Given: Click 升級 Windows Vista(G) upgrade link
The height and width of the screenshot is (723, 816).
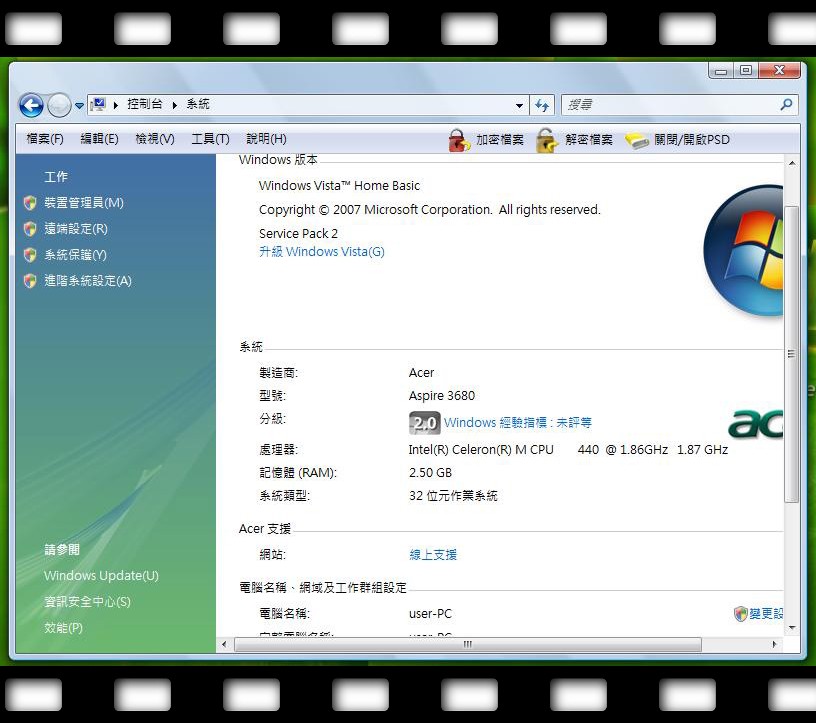Looking at the screenshot, I should click(x=322, y=252).
